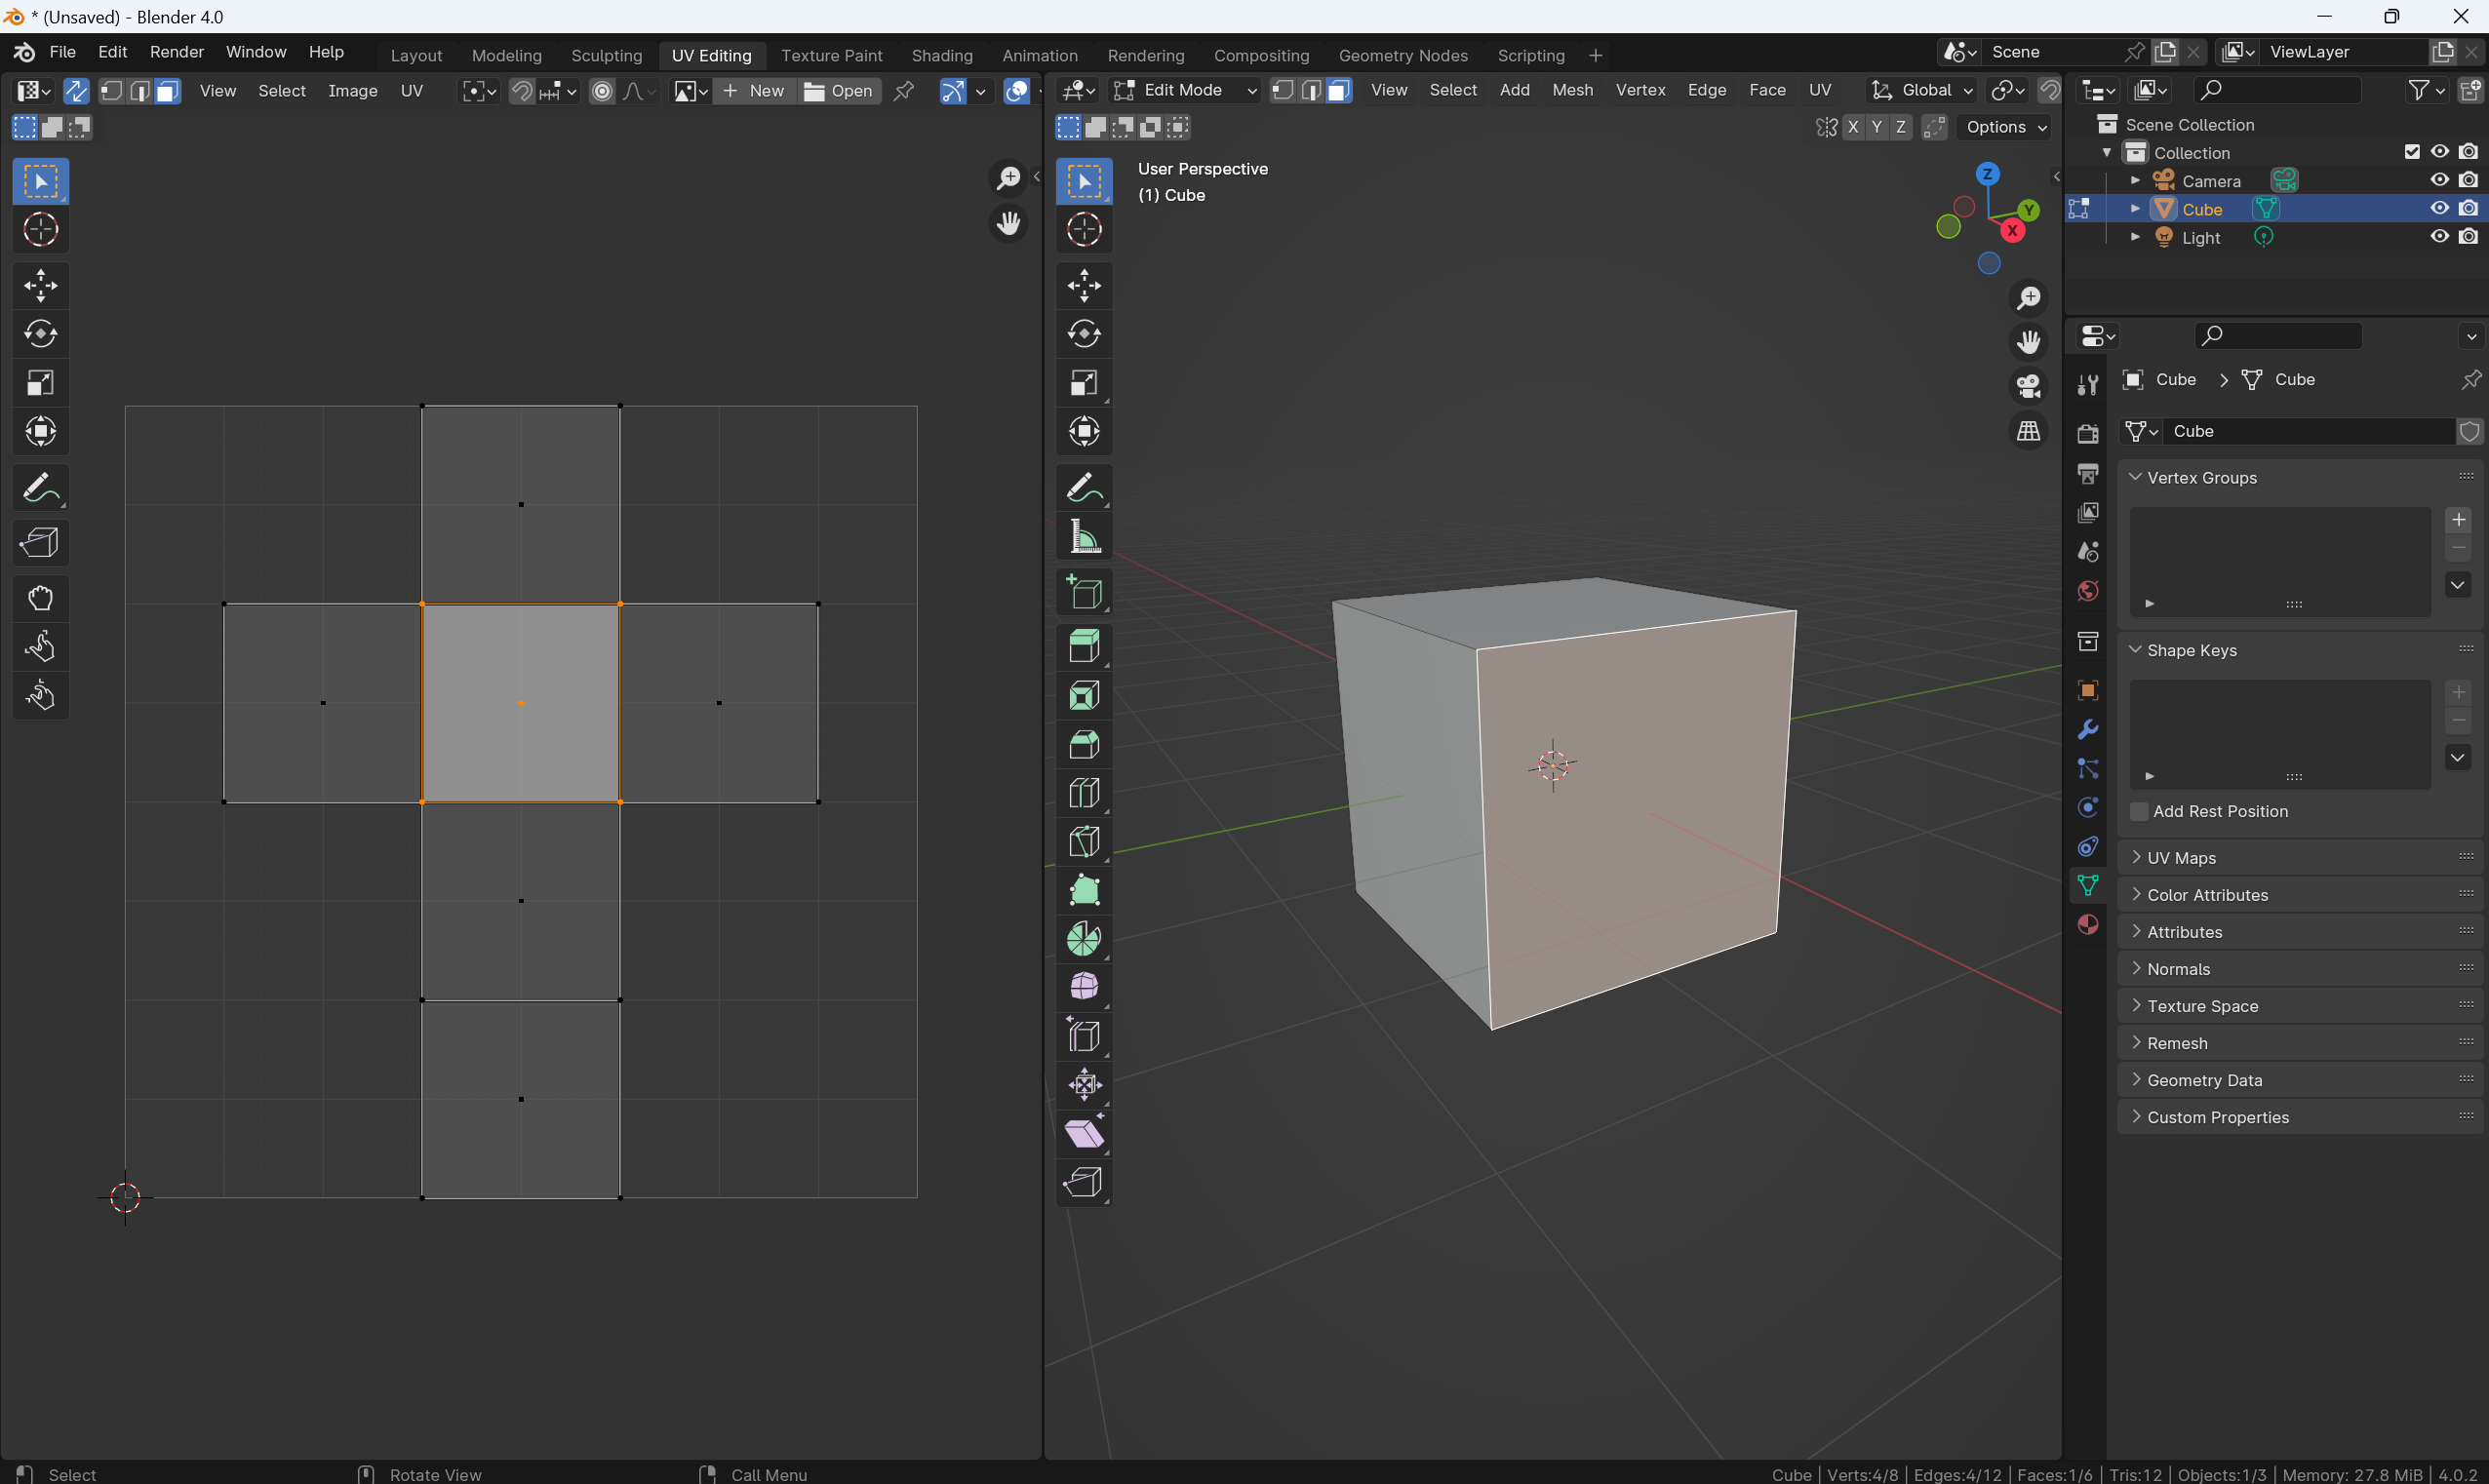This screenshot has width=2489, height=1484.
Task: Select the Bevel tool icon
Action: click(x=1084, y=745)
